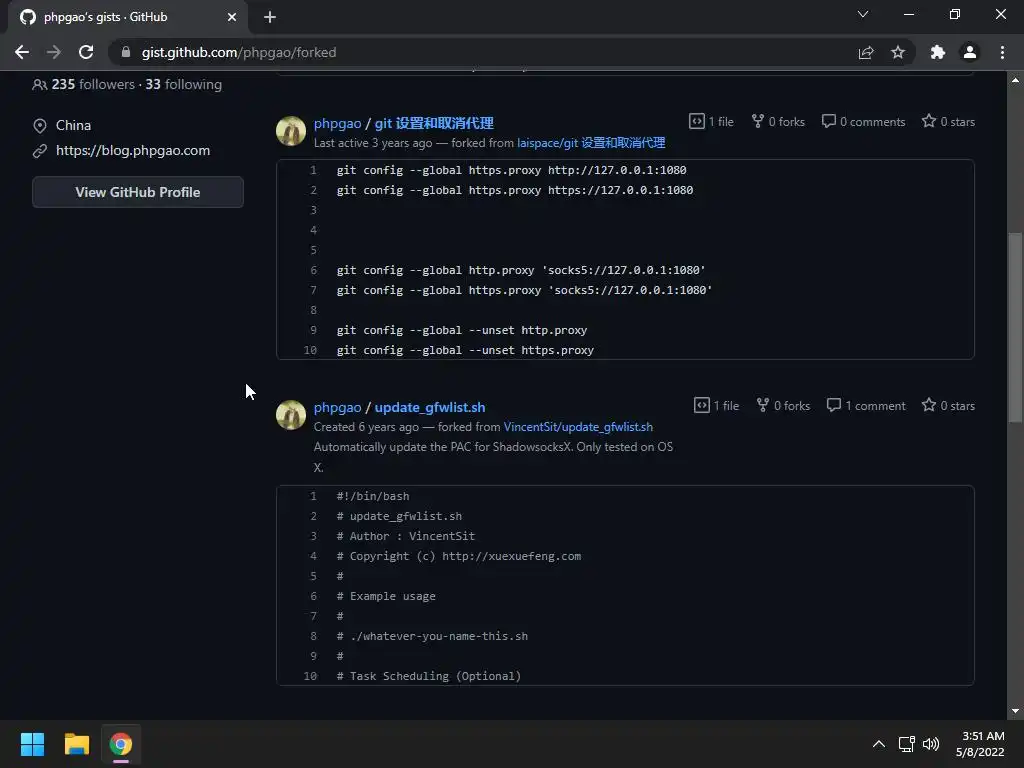Click 0 comments on git proxy gist
This screenshot has width=1024, height=768.
(863, 121)
